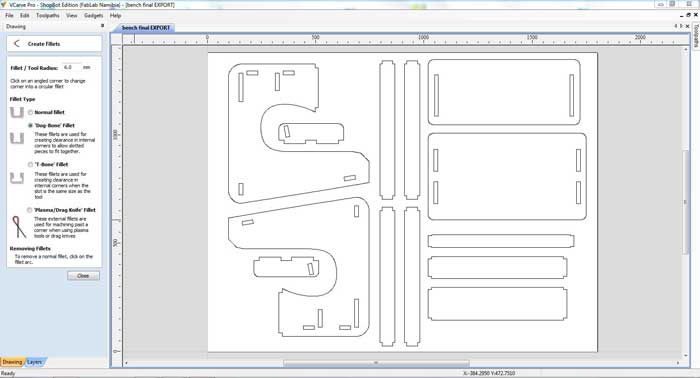Click the scroll-right arrow of horizontal scrollbar

(678, 363)
